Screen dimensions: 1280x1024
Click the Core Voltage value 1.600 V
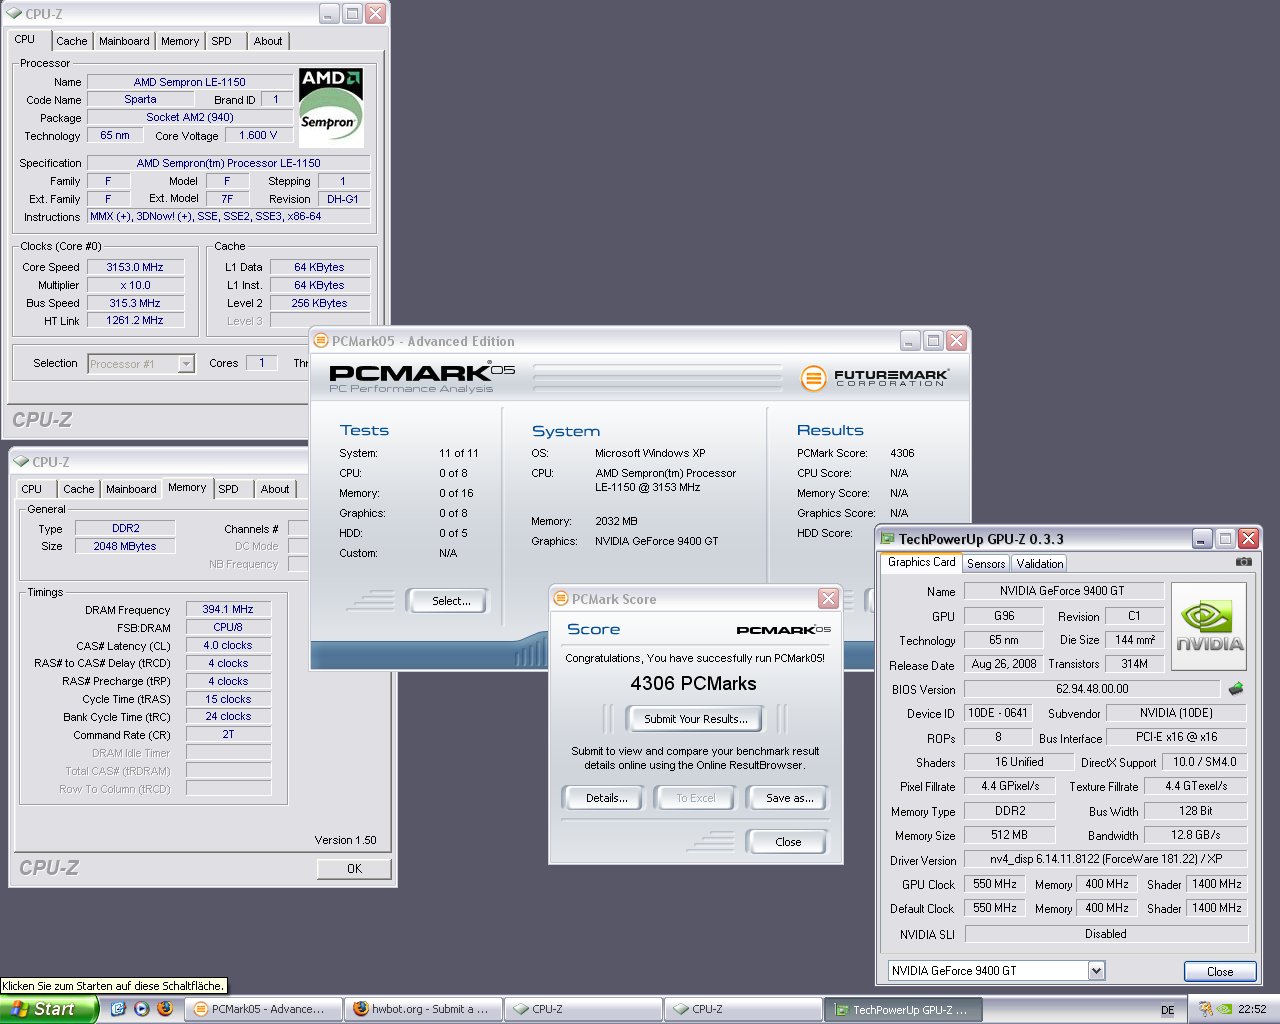click(x=258, y=135)
